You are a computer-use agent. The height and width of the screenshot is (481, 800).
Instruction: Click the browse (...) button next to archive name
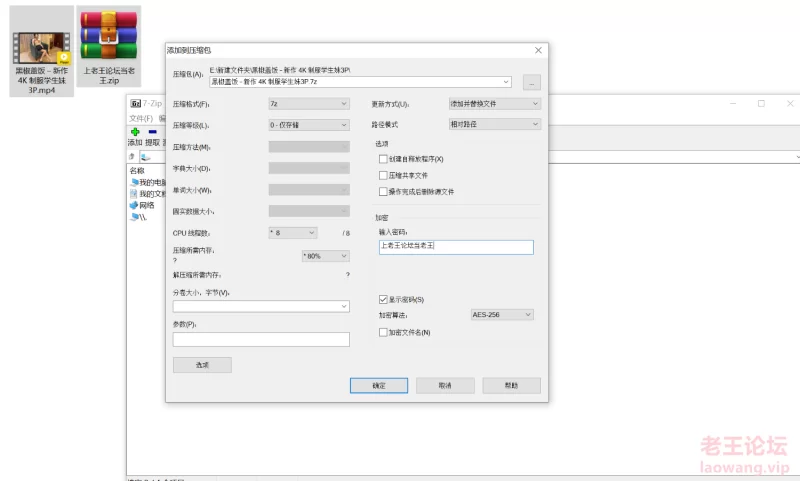(x=532, y=82)
